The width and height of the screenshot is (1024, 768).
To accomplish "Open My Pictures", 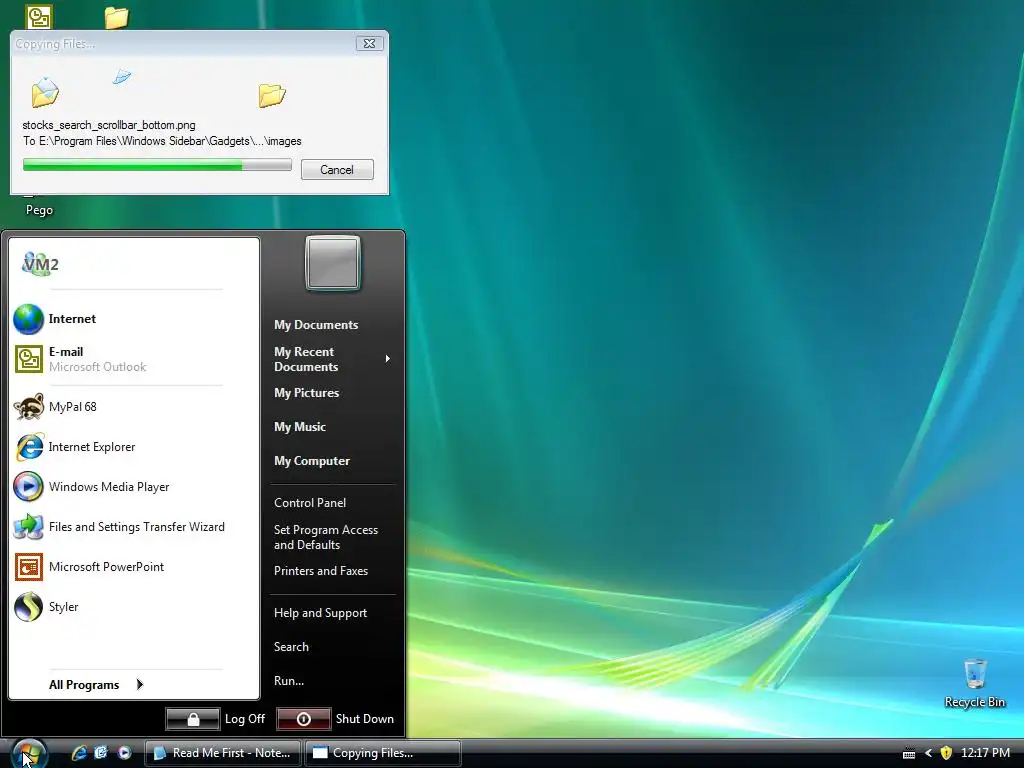I will 306,392.
